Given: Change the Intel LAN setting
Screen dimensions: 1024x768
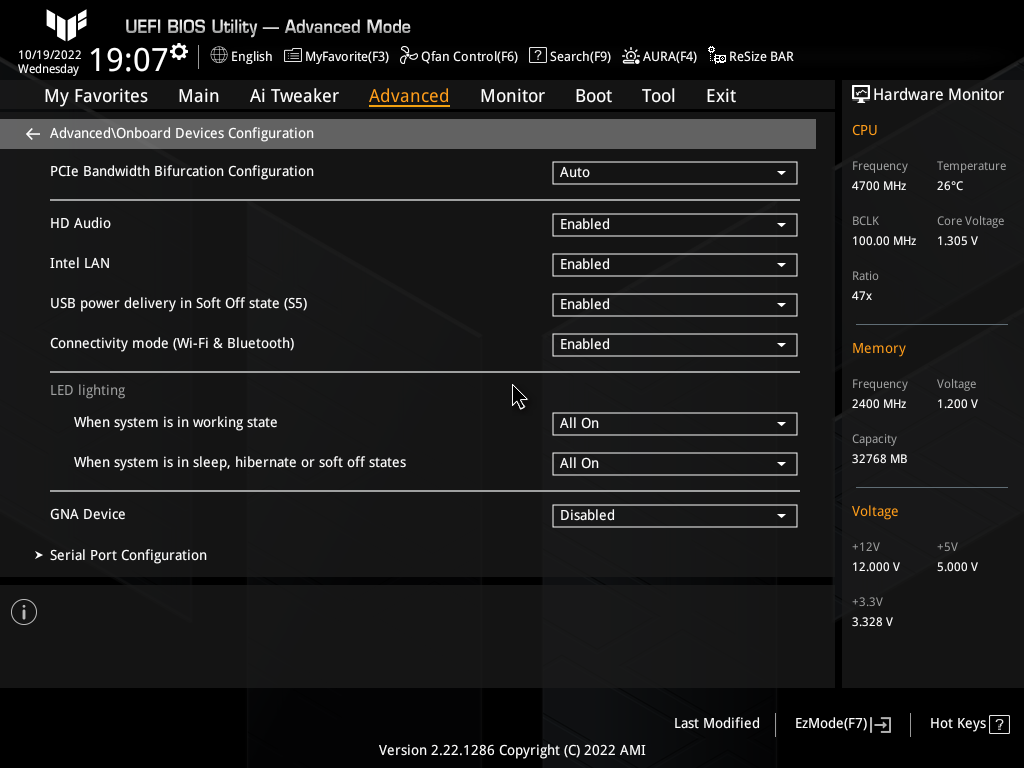Looking at the screenshot, I should click(x=674, y=264).
